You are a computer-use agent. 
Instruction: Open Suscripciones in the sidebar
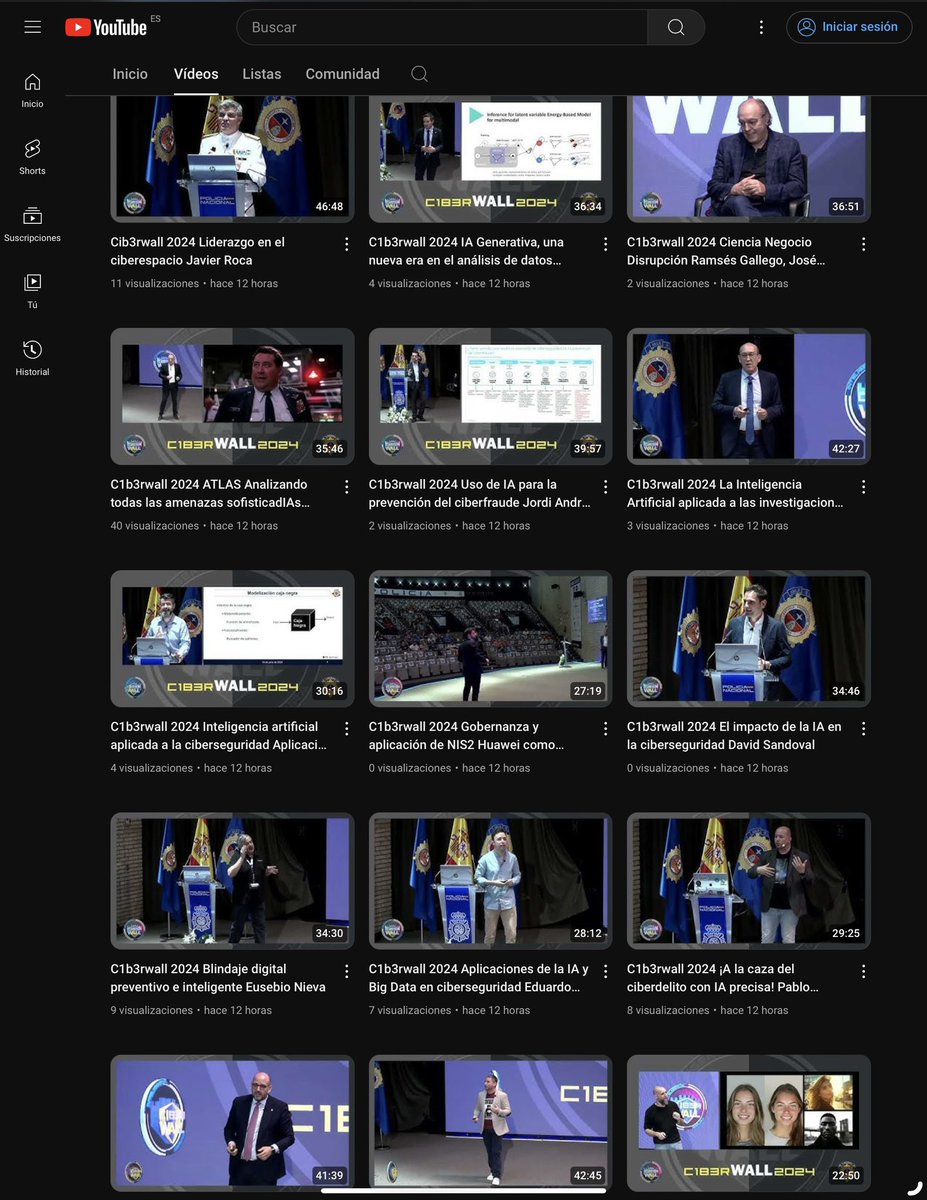[33, 224]
